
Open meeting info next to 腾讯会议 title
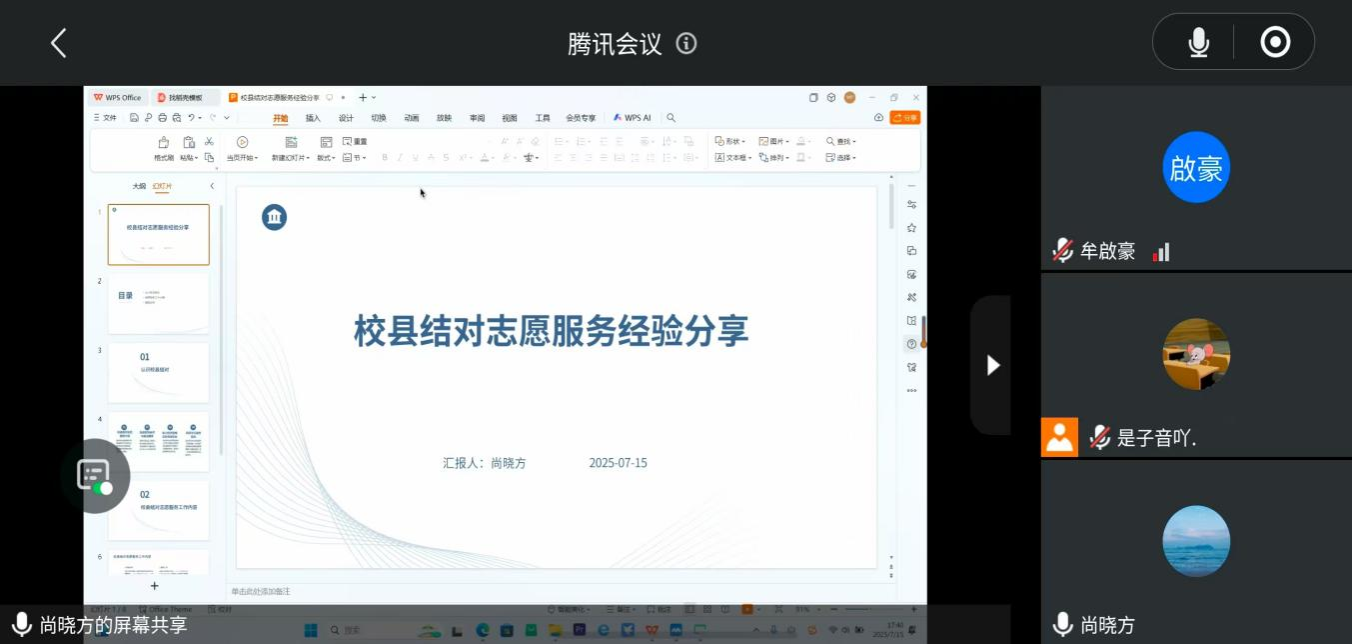(x=686, y=43)
